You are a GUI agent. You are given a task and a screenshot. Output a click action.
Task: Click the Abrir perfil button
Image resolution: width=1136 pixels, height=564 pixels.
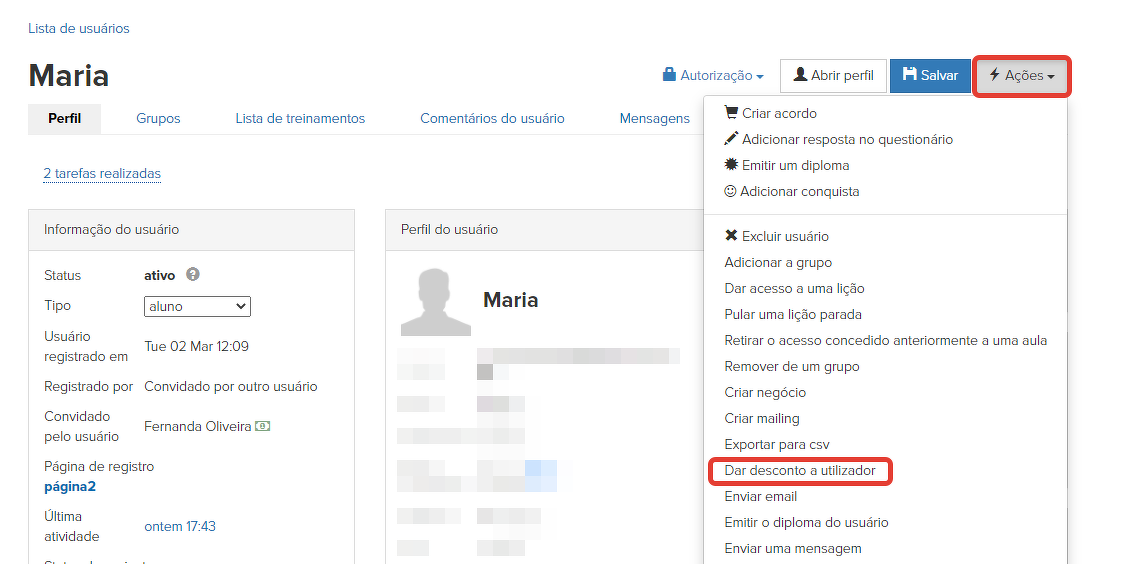(x=833, y=75)
